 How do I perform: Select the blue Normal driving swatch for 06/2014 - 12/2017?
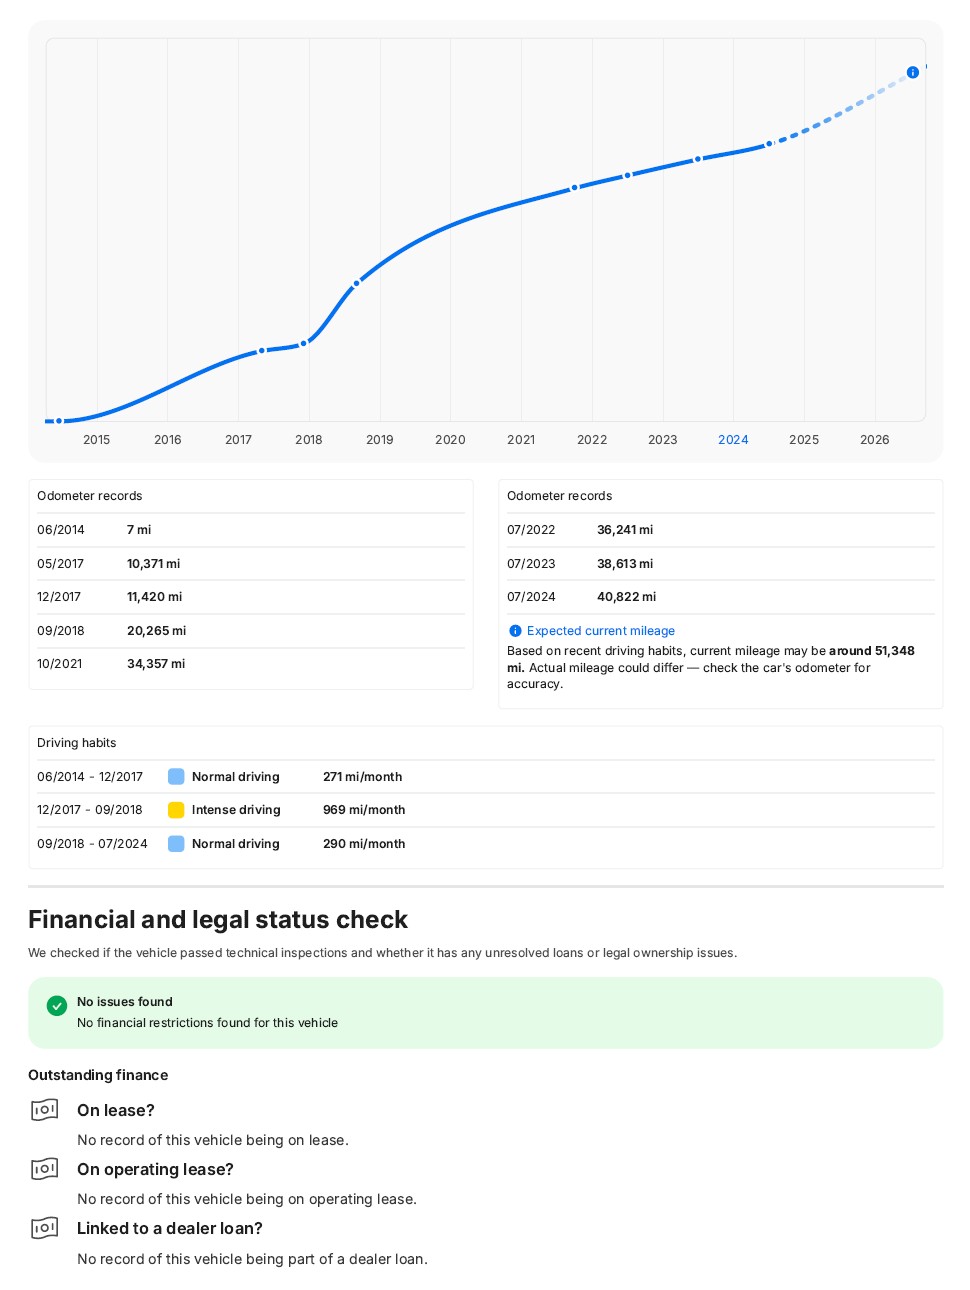pyautogui.click(x=176, y=777)
